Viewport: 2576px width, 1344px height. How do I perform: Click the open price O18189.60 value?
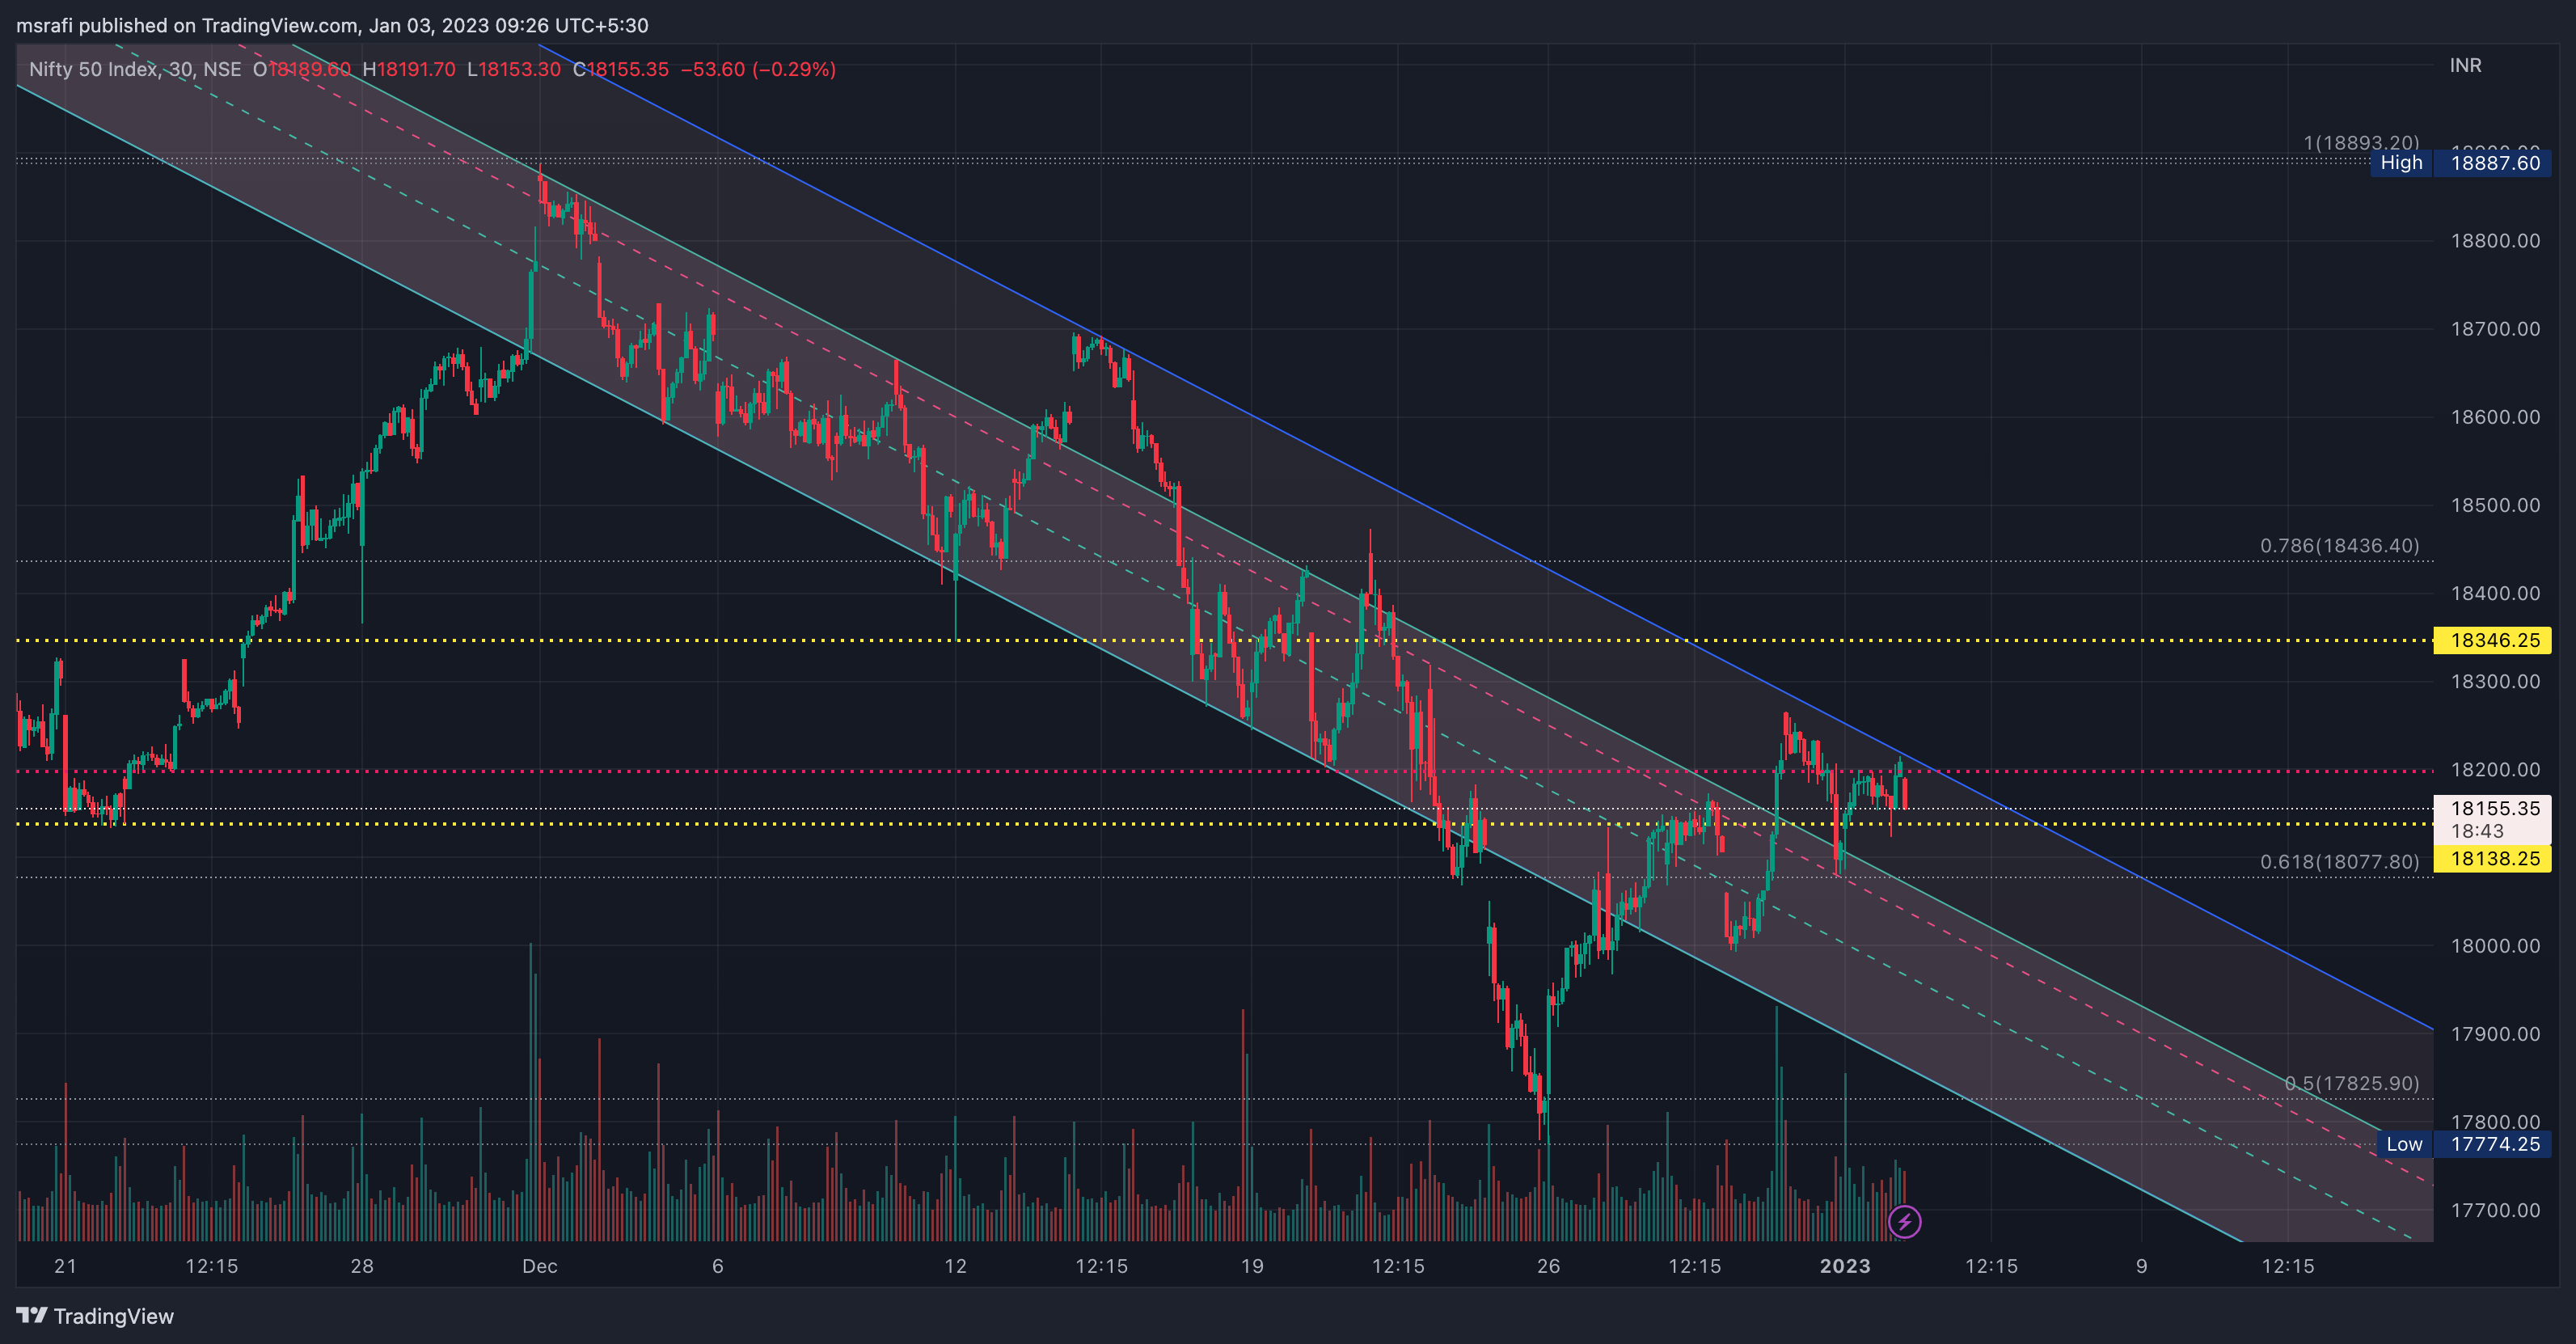(301, 69)
